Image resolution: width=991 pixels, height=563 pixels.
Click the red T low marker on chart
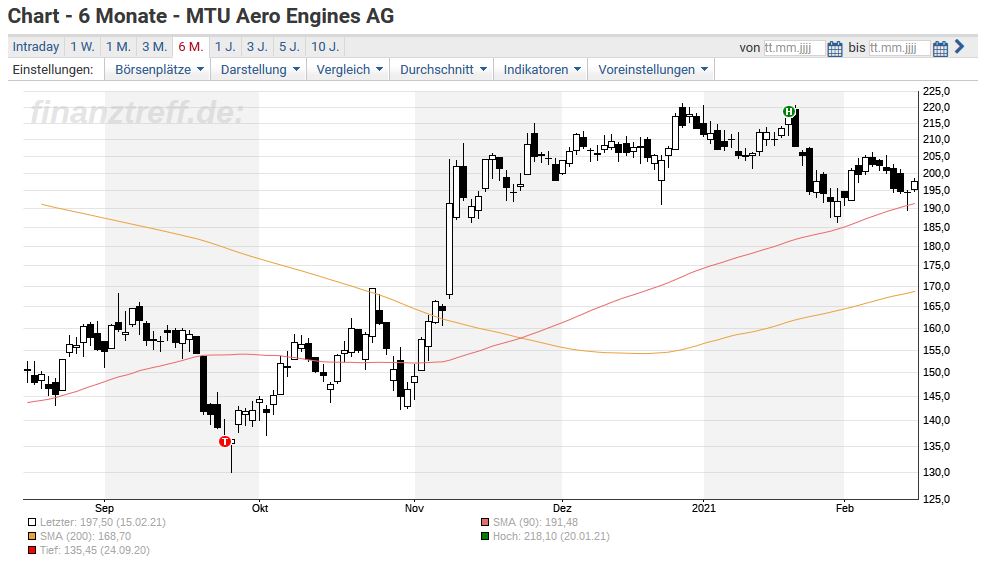click(x=224, y=442)
